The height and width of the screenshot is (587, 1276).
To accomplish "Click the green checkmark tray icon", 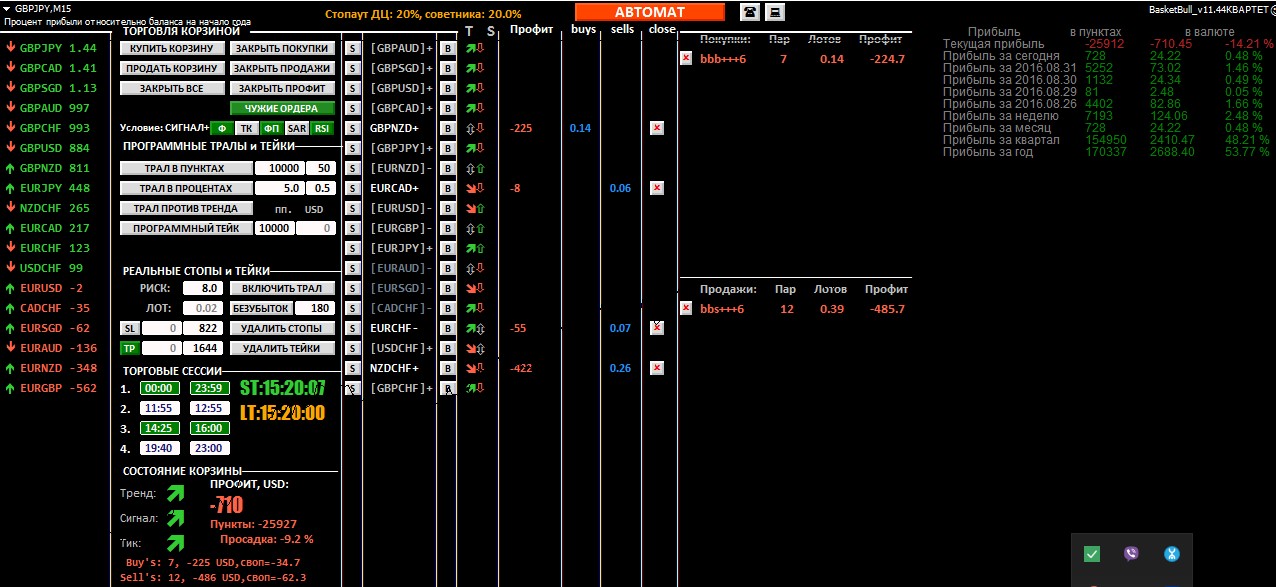I will pyautogui.click(x=1092, y=554).
